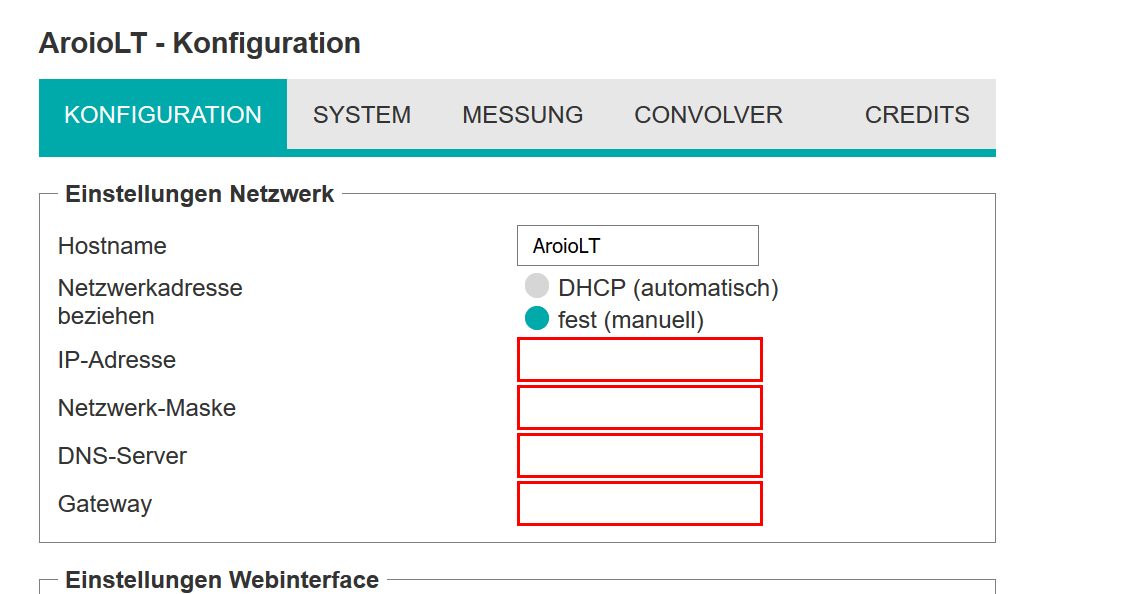Viewport: 1126px width, 594px height.
Task: Focus the IP-Adresse input field
Action: tap(639, 359)
